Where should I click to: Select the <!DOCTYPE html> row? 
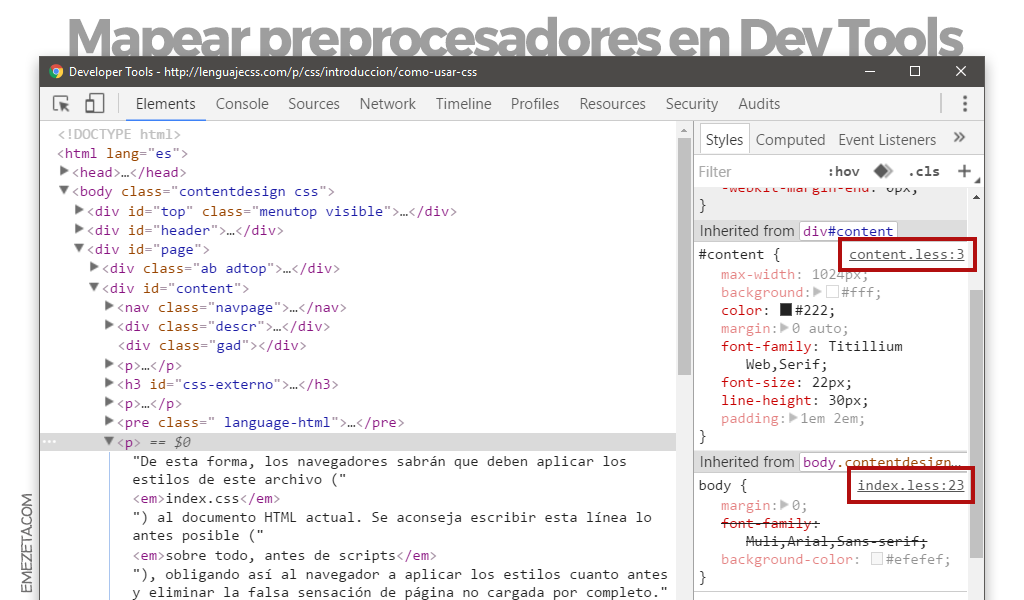(x=119, y=134)
